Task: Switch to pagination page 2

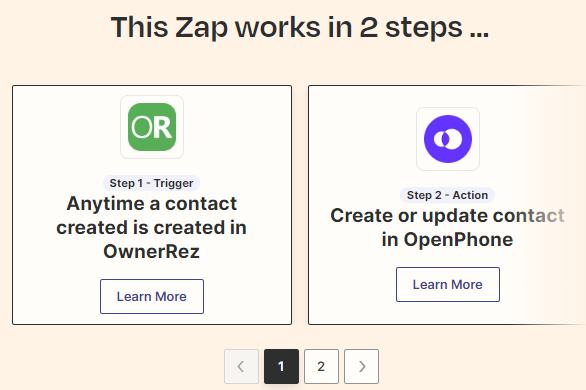Action: pos(321,366)
